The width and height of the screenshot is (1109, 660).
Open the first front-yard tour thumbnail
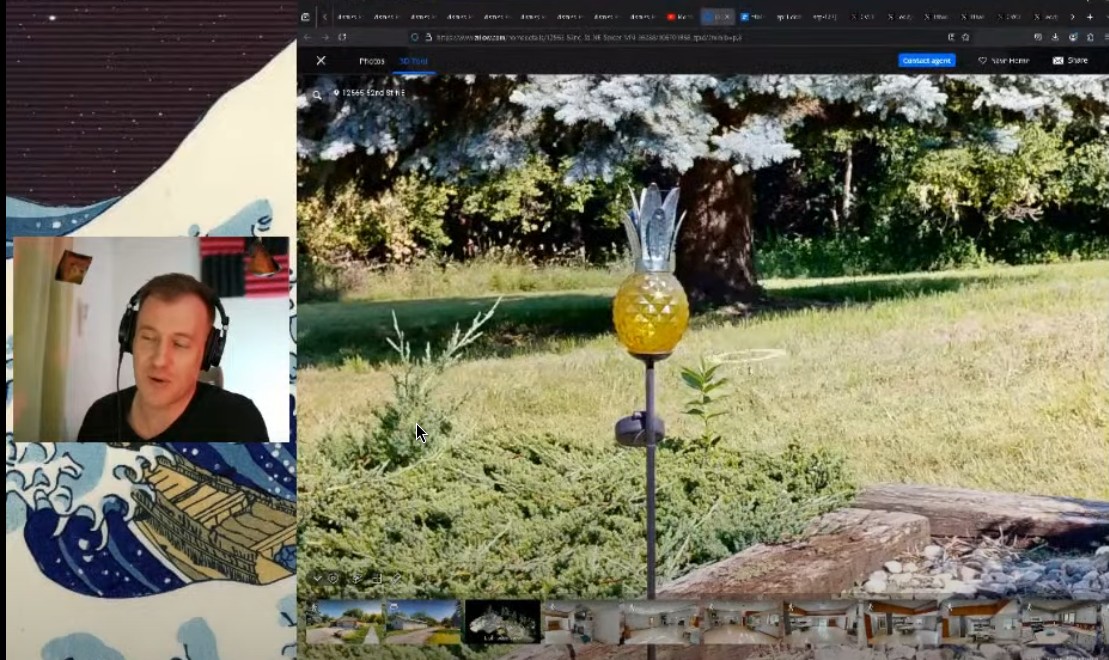344,623
